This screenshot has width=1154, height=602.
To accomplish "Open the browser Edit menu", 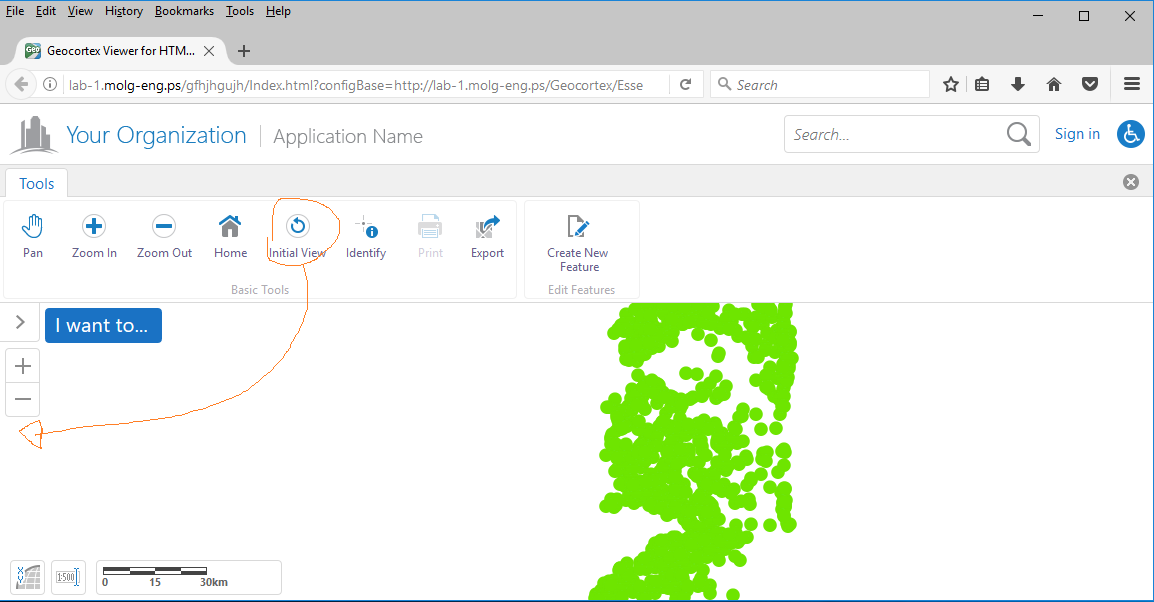I will (x=46, y=11).
